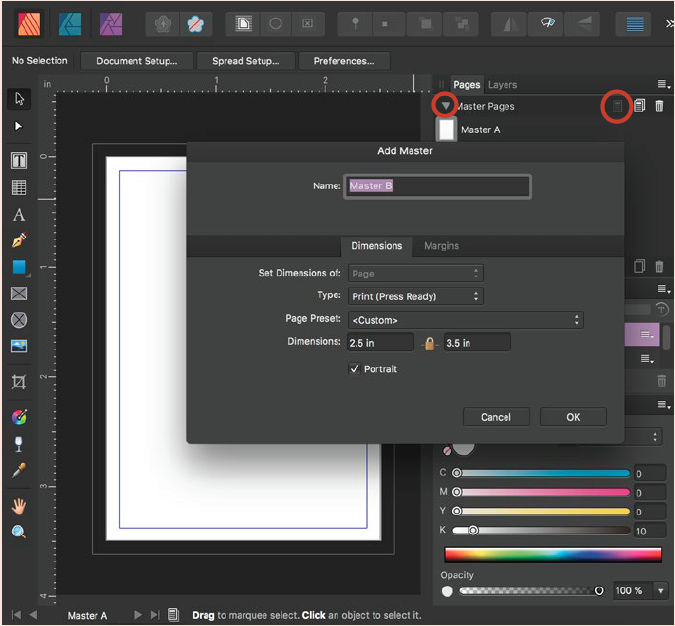Choose the Rectangle shape tool

18,267
